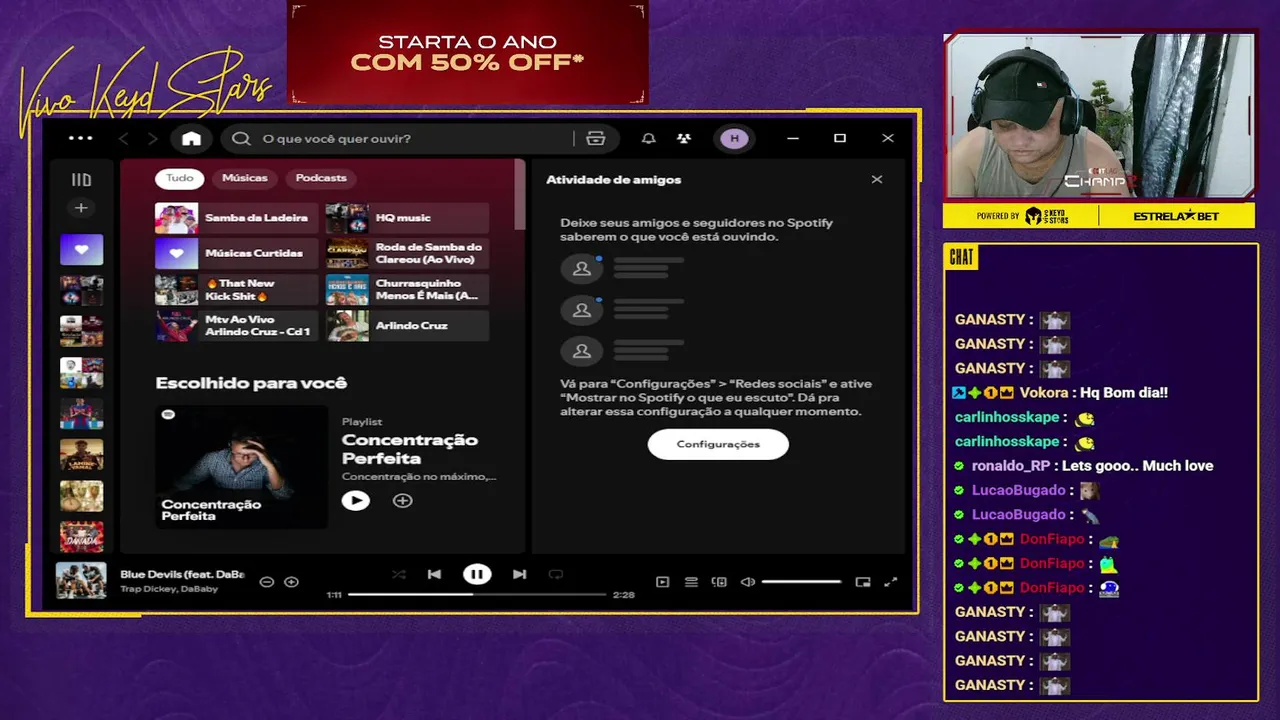Enter full screen player with arrows icon

point(891,582)
